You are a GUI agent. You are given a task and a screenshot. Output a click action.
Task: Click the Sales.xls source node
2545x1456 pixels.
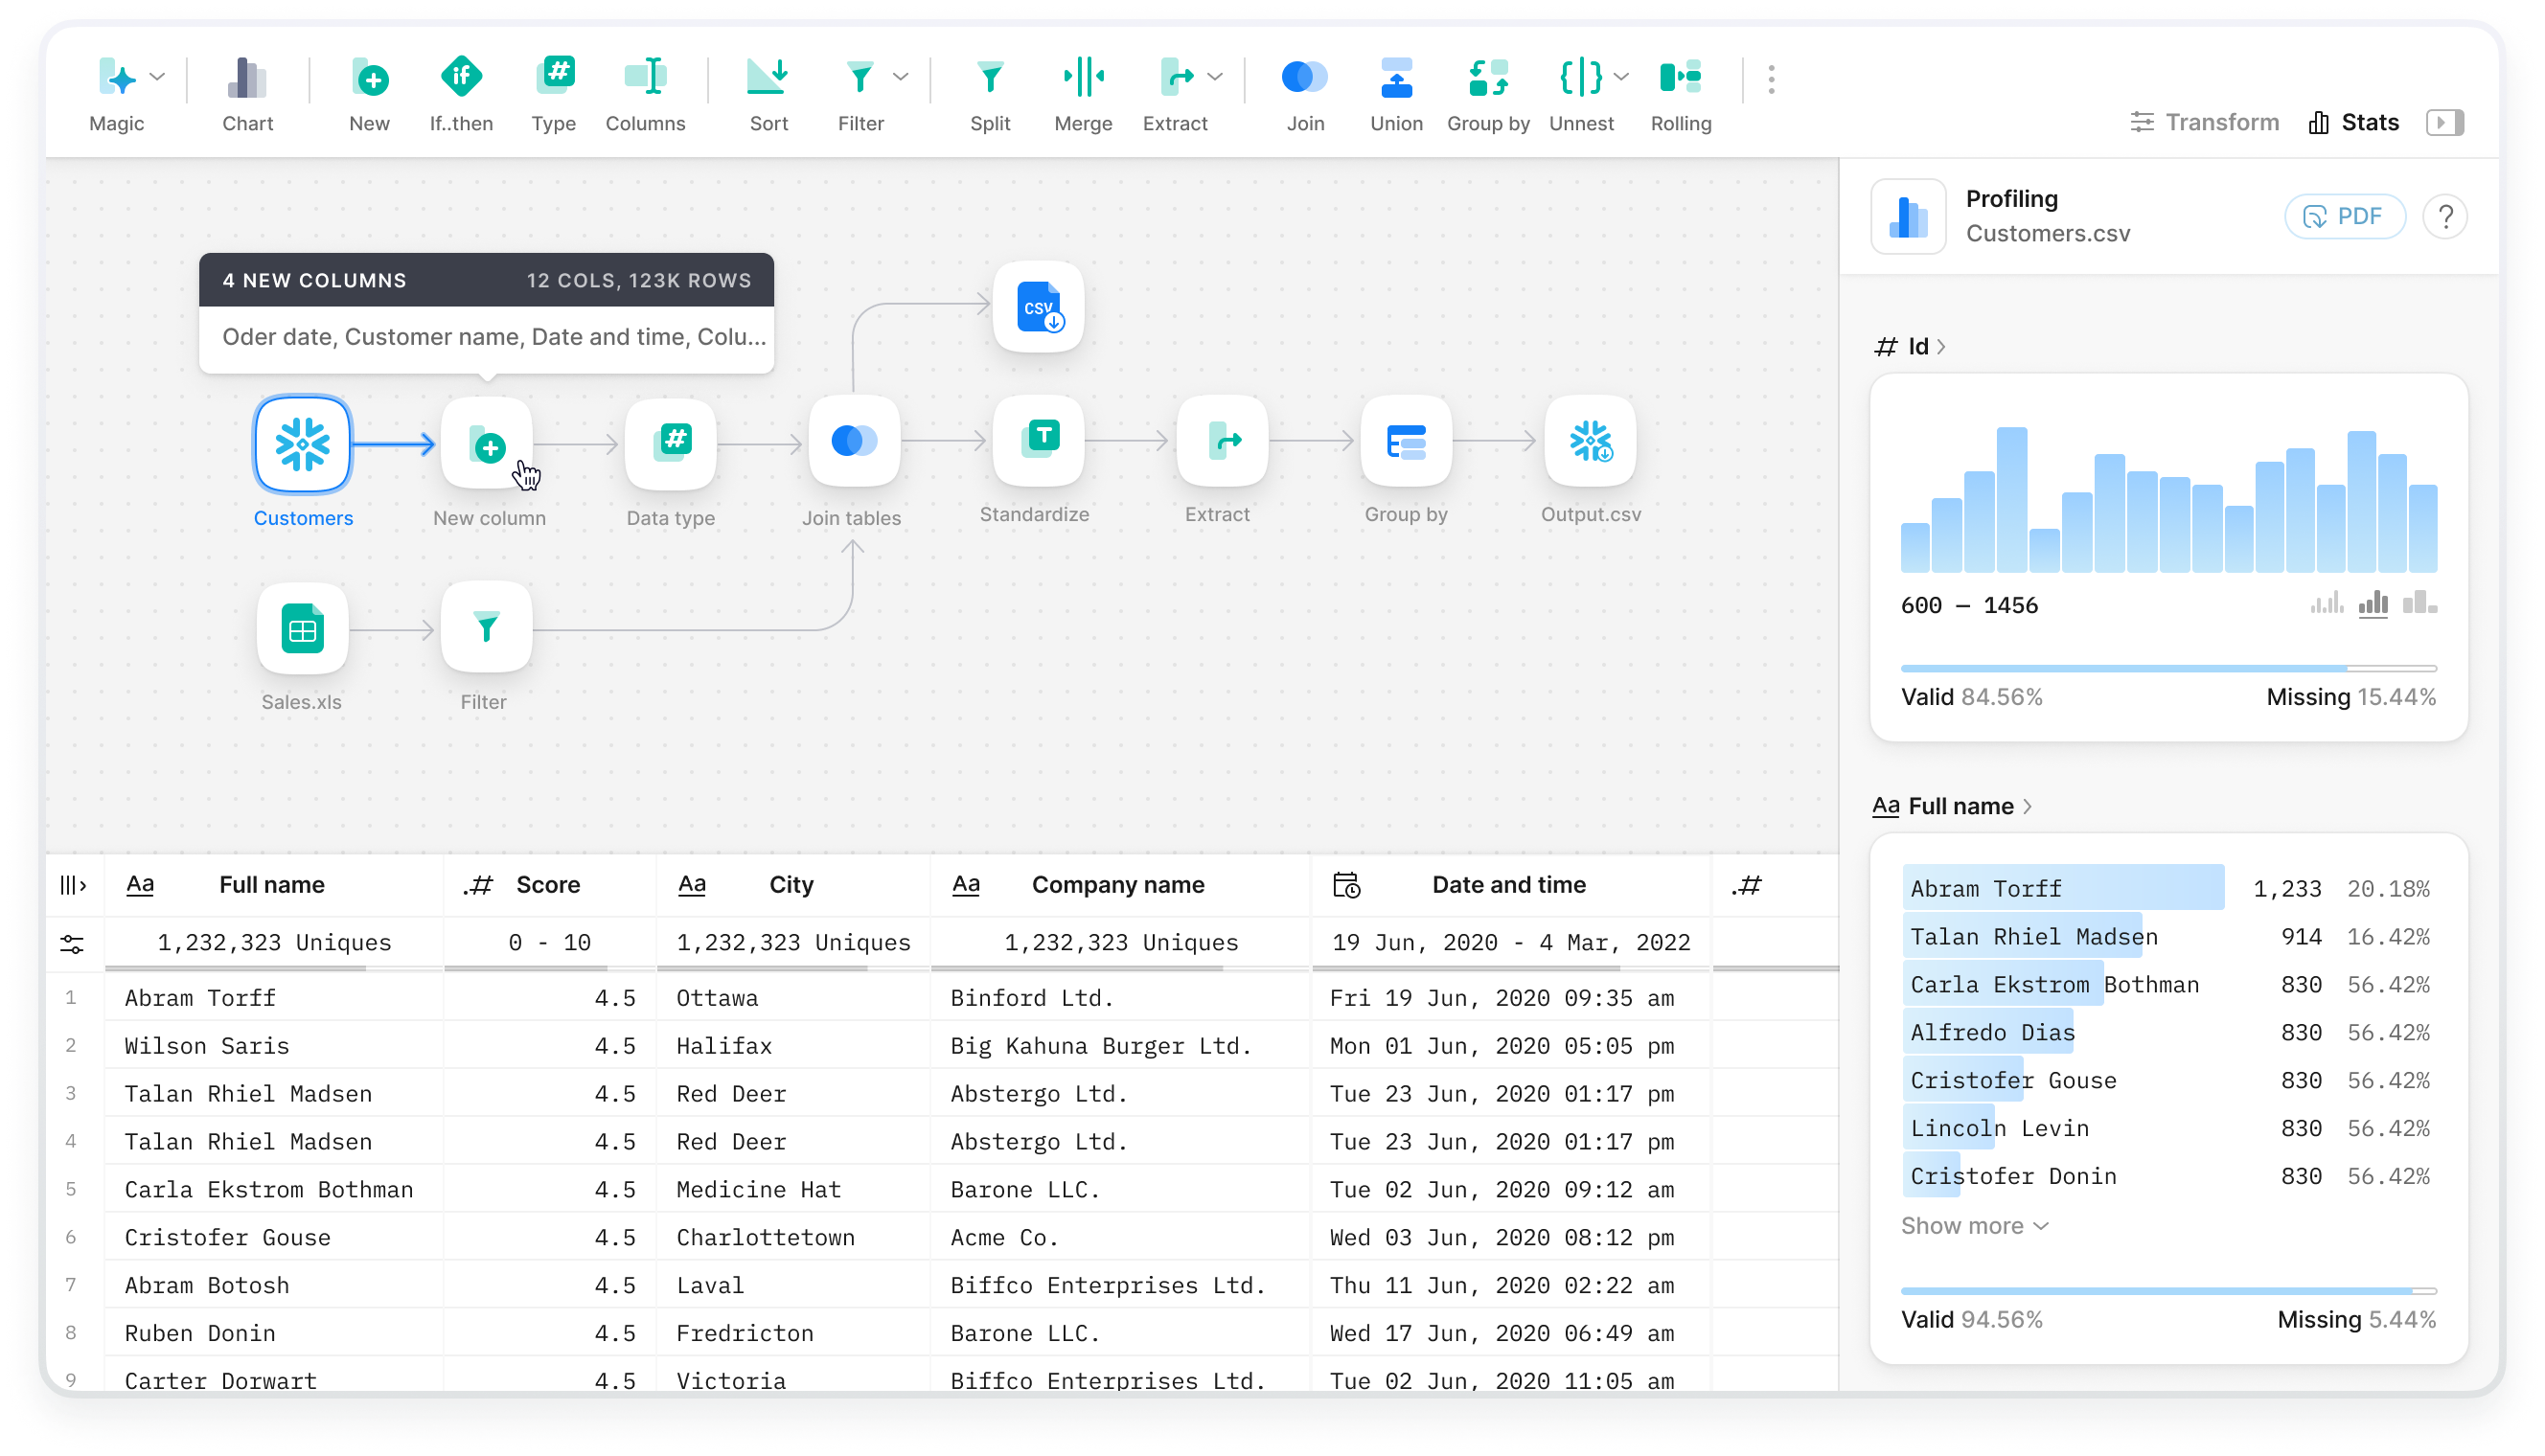[302, 628]
